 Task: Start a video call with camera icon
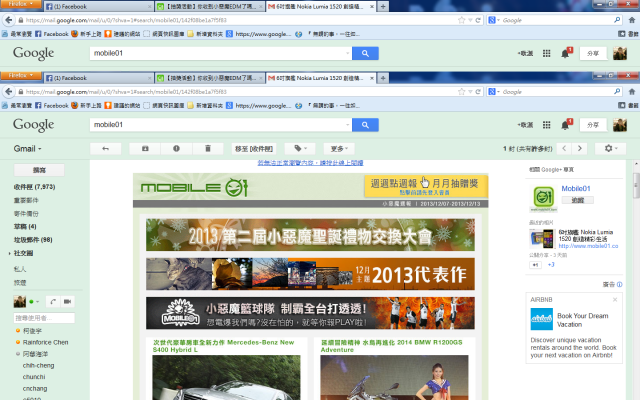[x=67, y=302]
